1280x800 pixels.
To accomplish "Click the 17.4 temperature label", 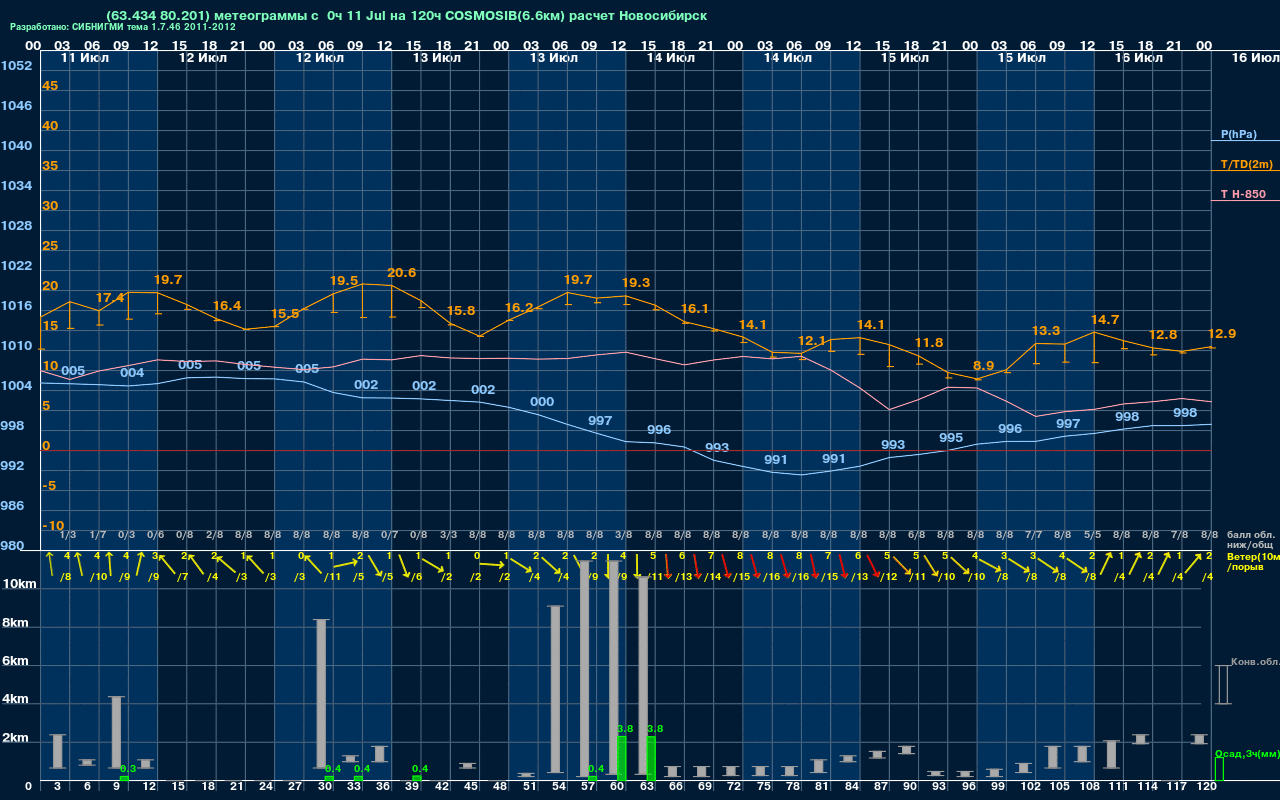I will click(x=110, y=298).
